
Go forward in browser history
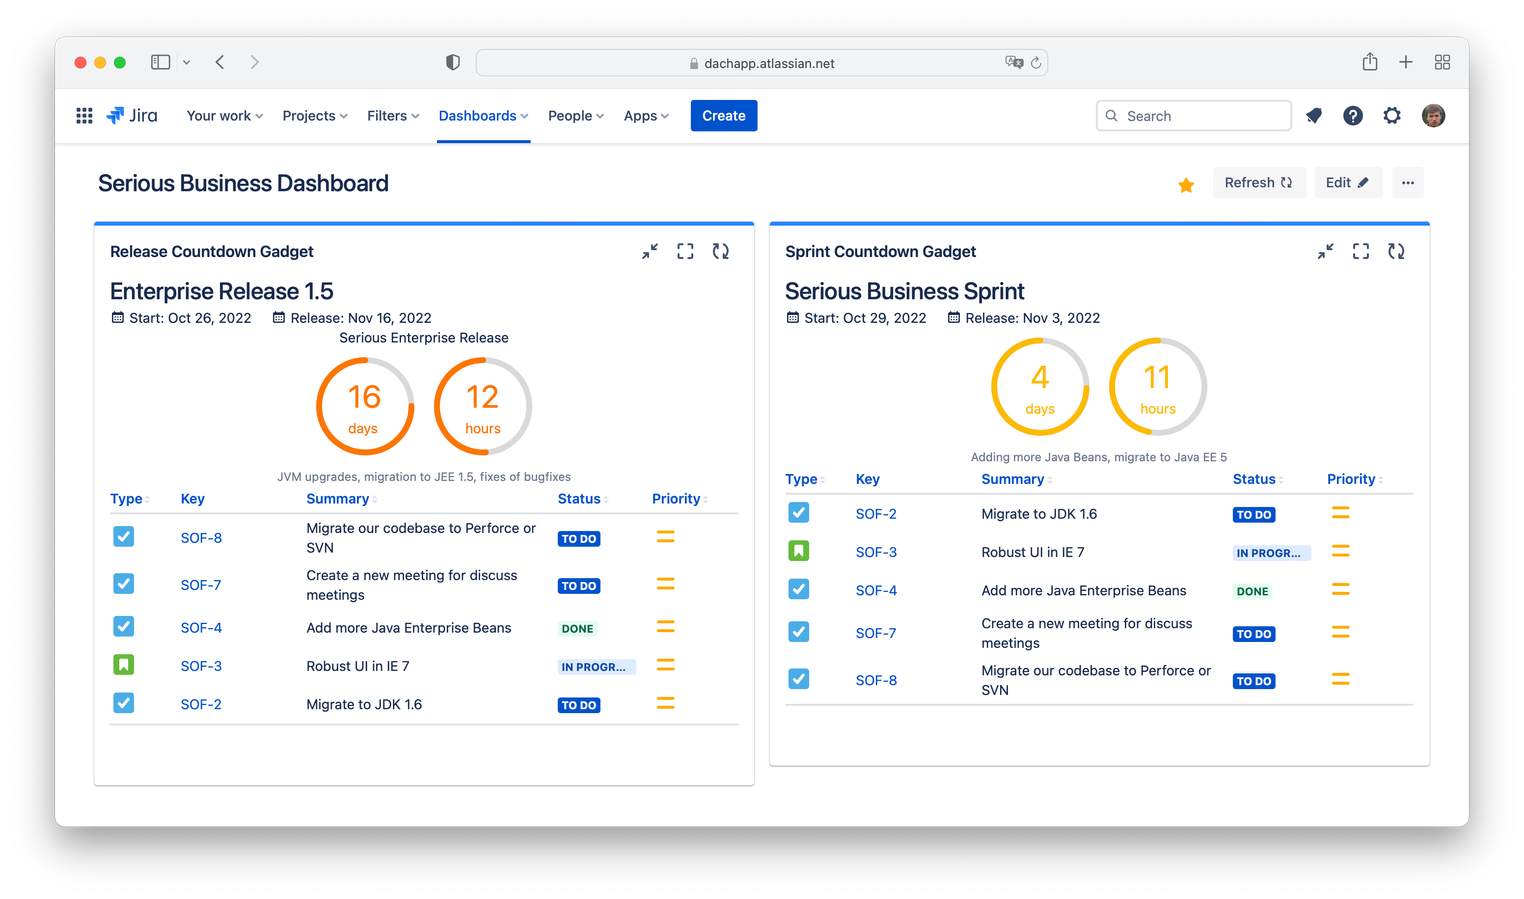tap(255, 62)
